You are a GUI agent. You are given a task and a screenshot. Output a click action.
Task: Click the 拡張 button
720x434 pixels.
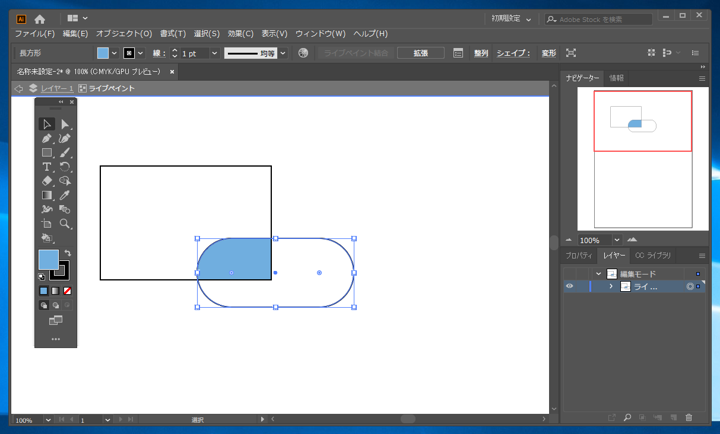point(420,53)
